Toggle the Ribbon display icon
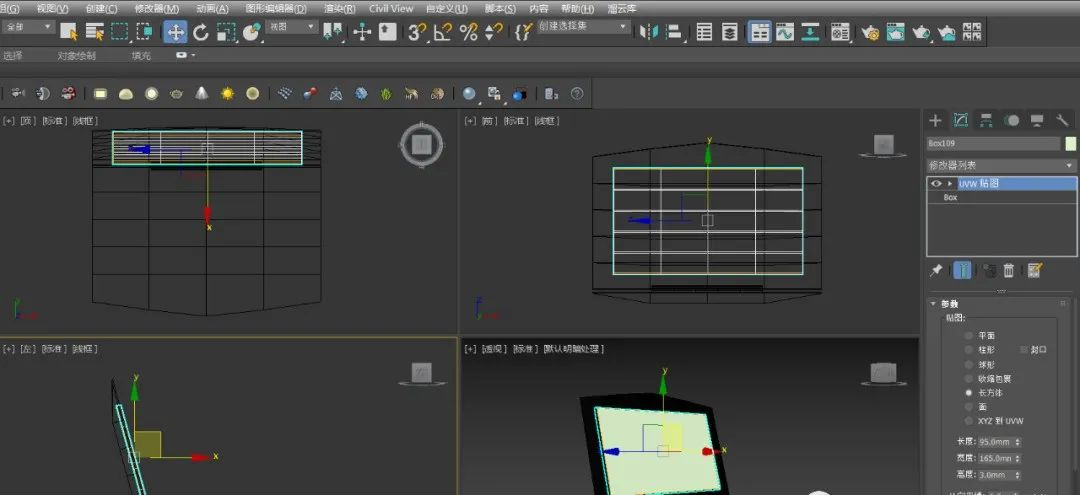 pos(760,32)
